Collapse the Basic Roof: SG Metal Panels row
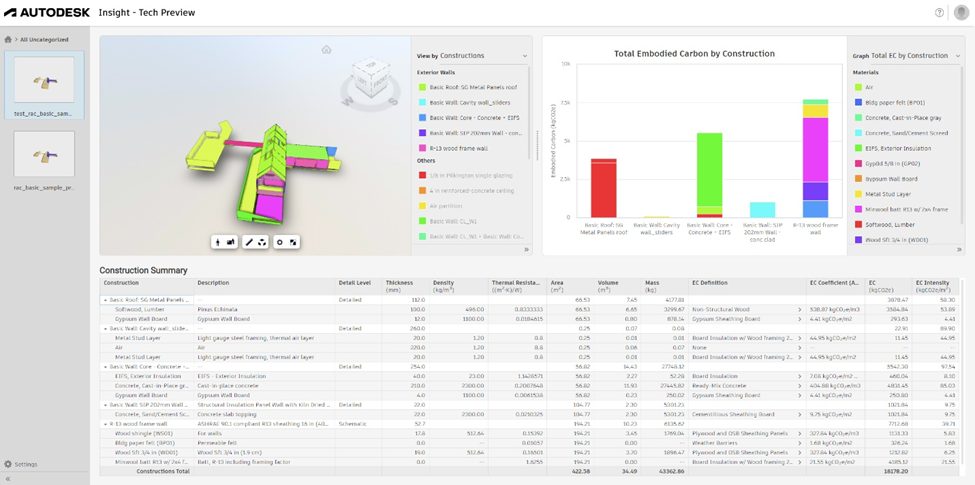 tap(105, 300)
